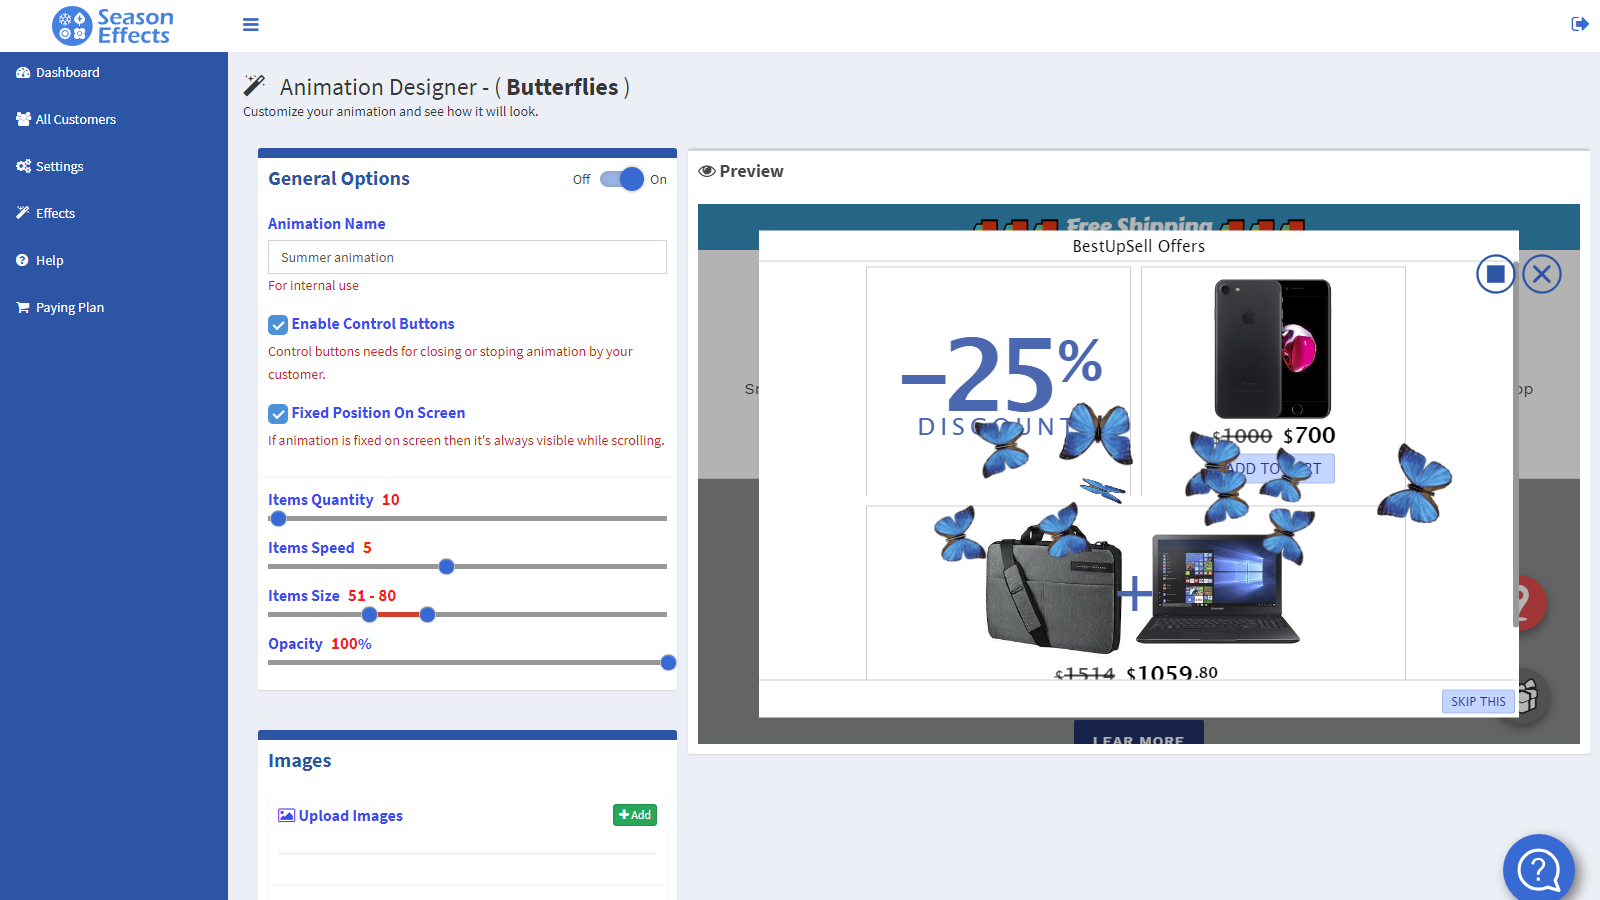Viewport: 1600px width, 900px height.
Task: Close animation with X control button
Action: click(1541, 274)
